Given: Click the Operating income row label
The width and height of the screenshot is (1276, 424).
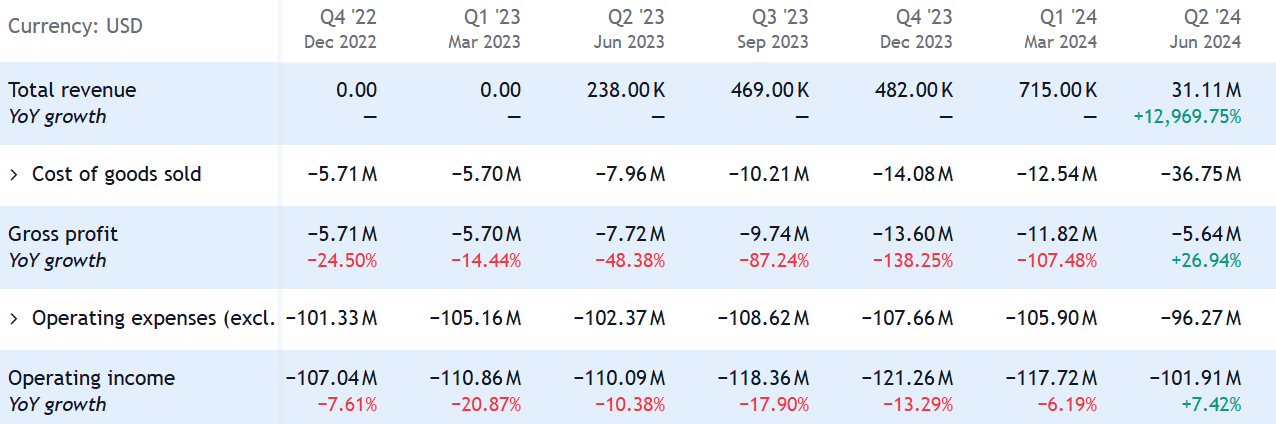Looking at the screenshot, I should (x=91, y=378).
